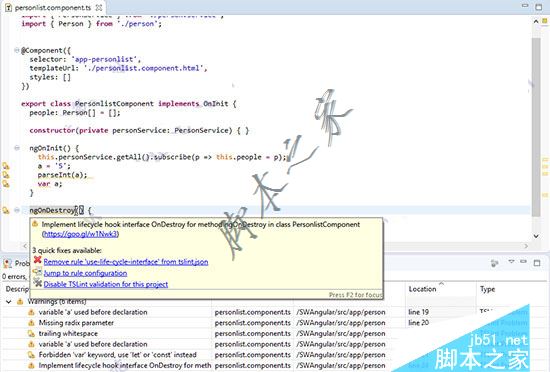
Task: Click warning marker beside a = '5' line
Action: [6, 166]
